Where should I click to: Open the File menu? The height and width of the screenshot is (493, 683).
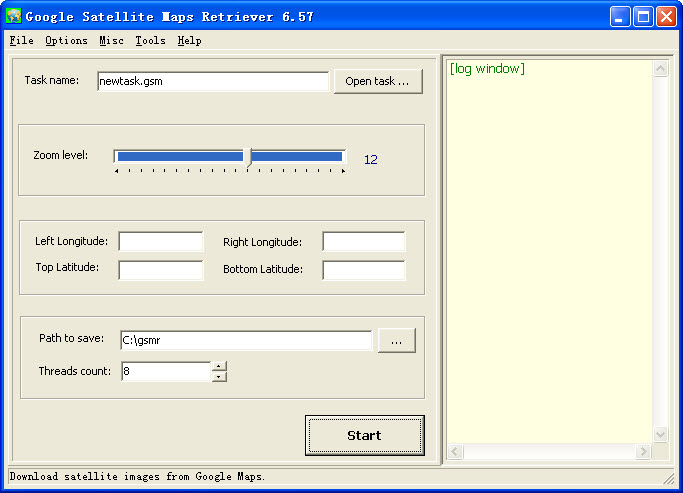pyautogui.click(x=21, y=41)
